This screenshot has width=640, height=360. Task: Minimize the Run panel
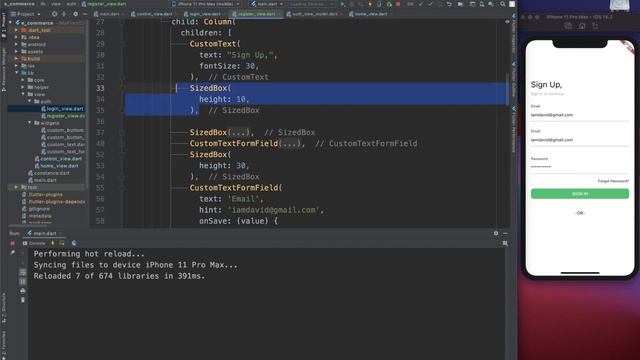505,233
